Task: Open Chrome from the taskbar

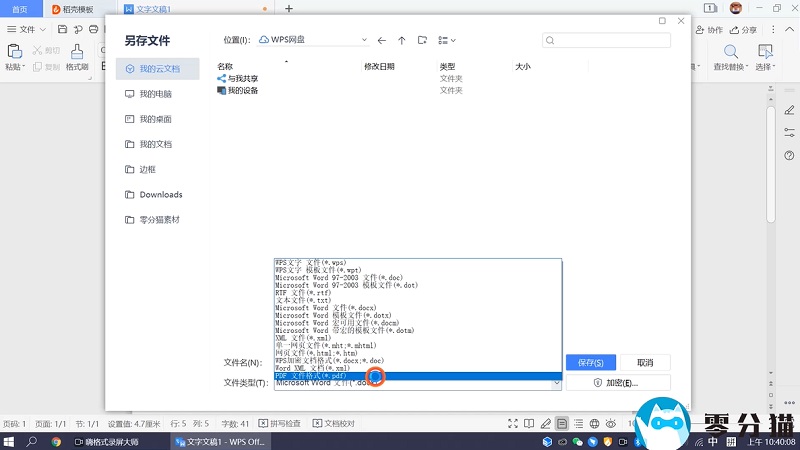Action: pos(56,442)
